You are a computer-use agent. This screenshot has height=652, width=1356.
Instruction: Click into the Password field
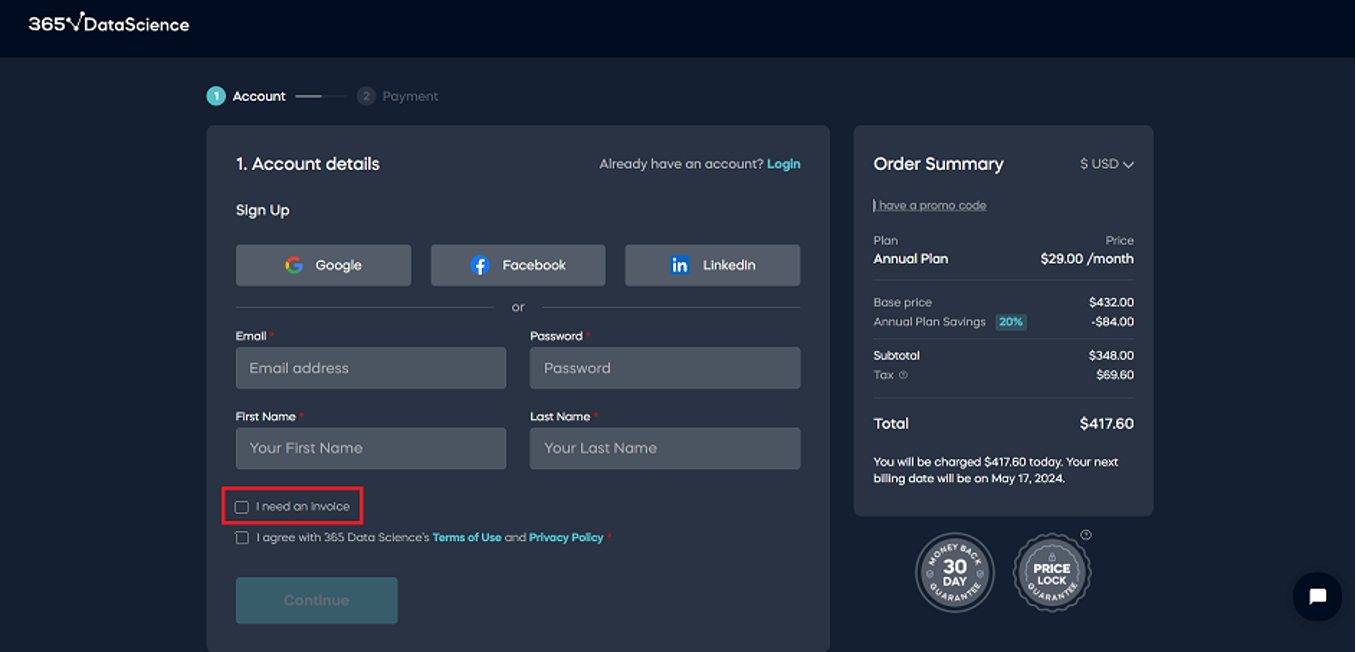pos(664,368)
